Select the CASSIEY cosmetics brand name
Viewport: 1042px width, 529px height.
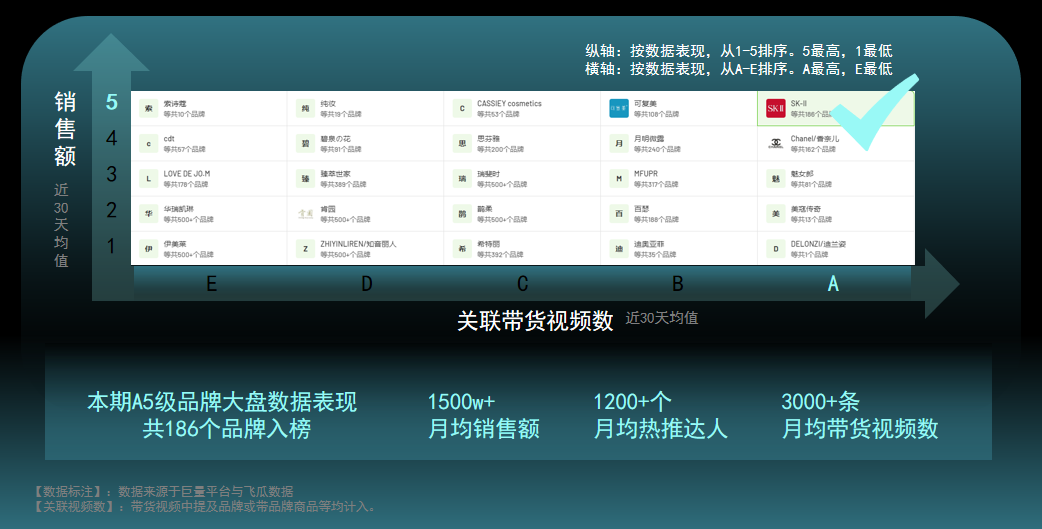tap(509, 104)
